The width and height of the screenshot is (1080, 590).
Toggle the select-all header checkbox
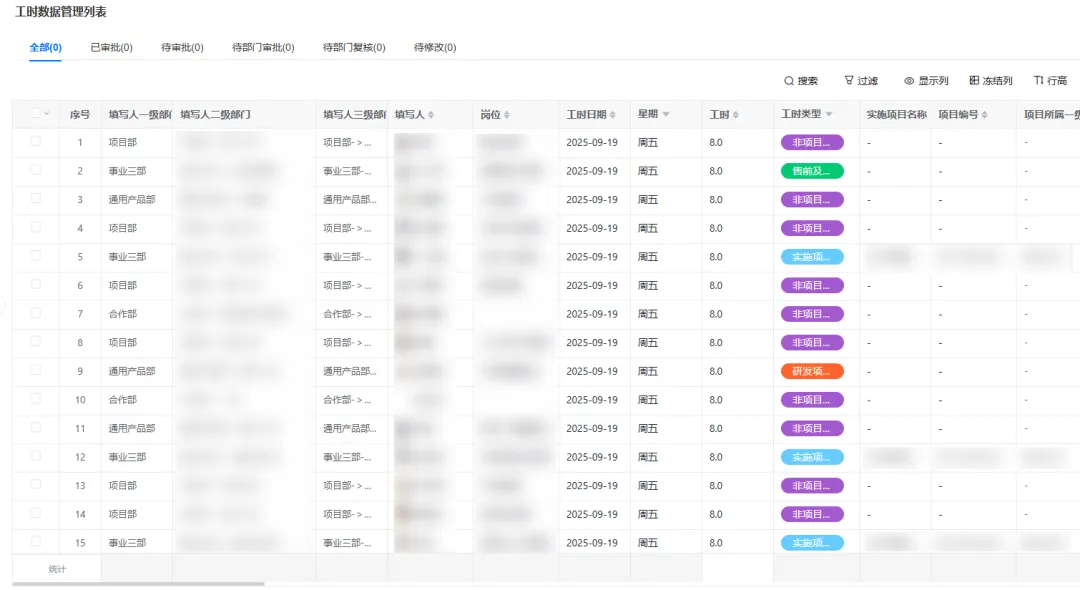pos(36,114)
